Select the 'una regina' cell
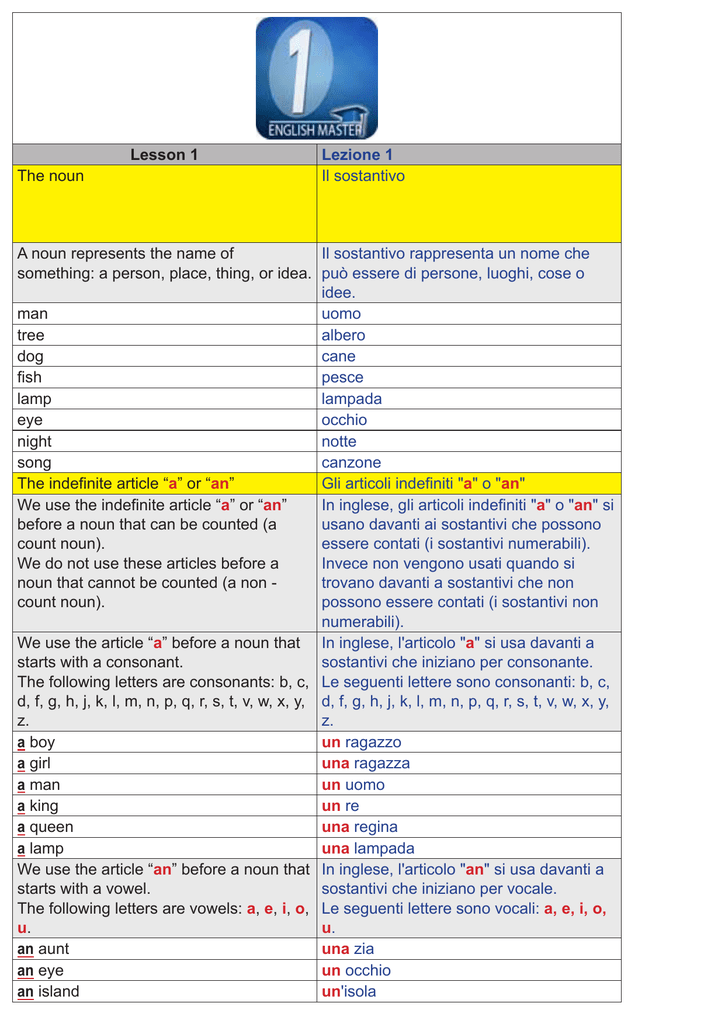This screenshot has height=1024, width=725. [469, 827]
